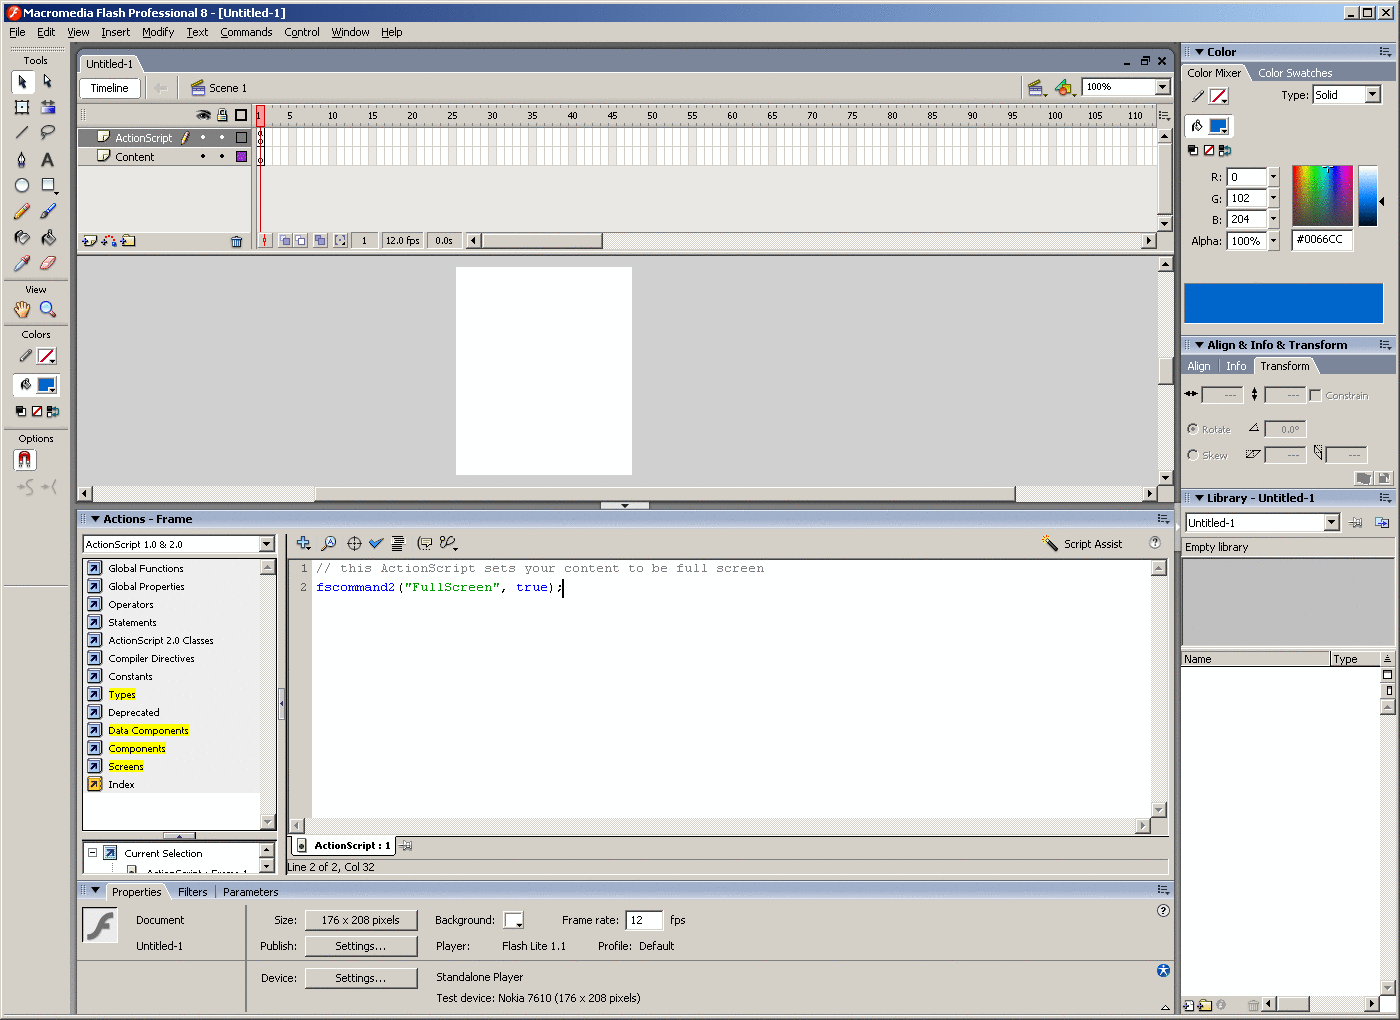Open the ActionScript version dropdown

point(266,544)
